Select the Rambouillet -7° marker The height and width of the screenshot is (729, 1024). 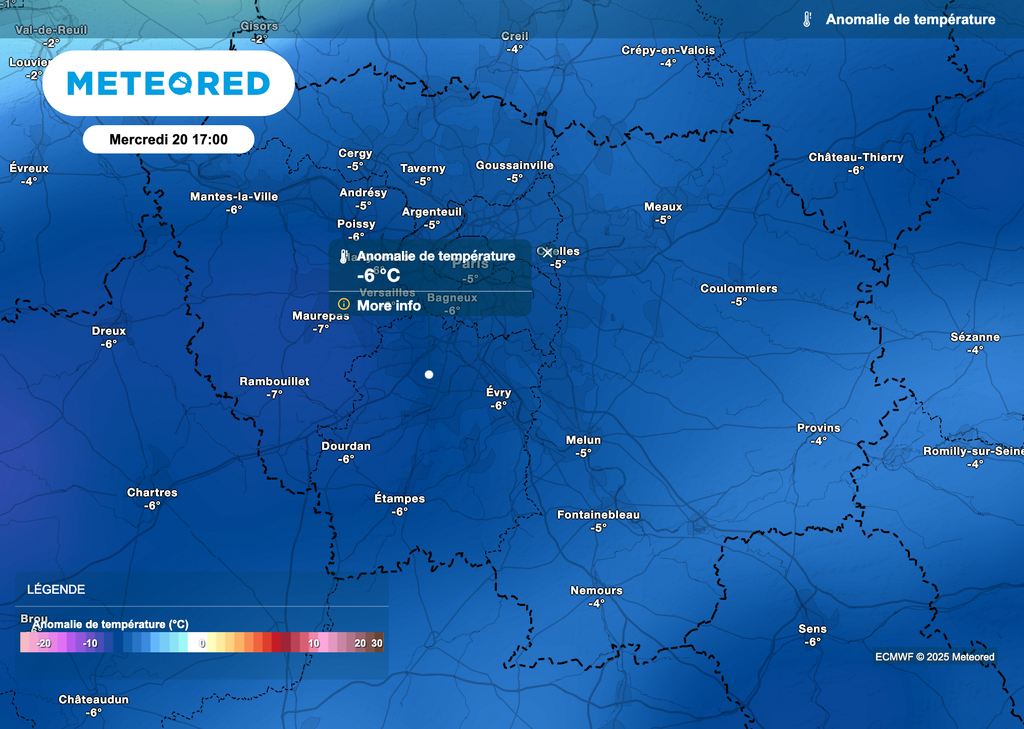click(273, 388)
